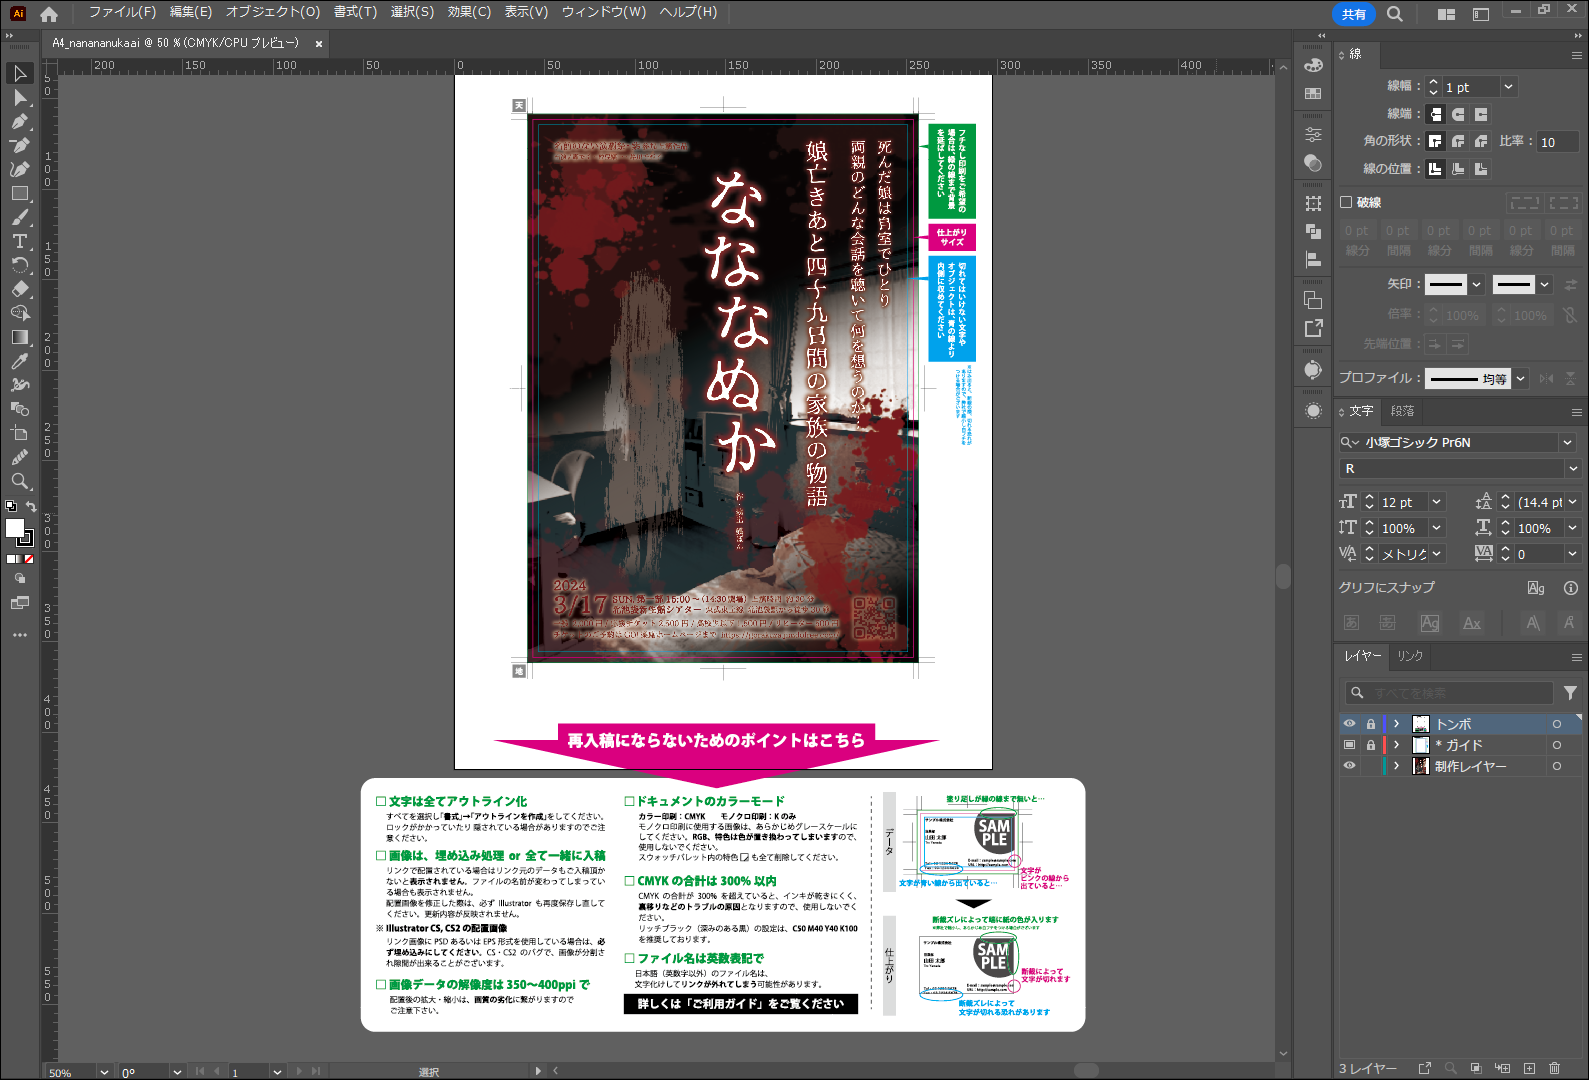This screenshot has height=1080, width=1589.
Task: Click the layer search input field
Action: tap(1448, 693)
